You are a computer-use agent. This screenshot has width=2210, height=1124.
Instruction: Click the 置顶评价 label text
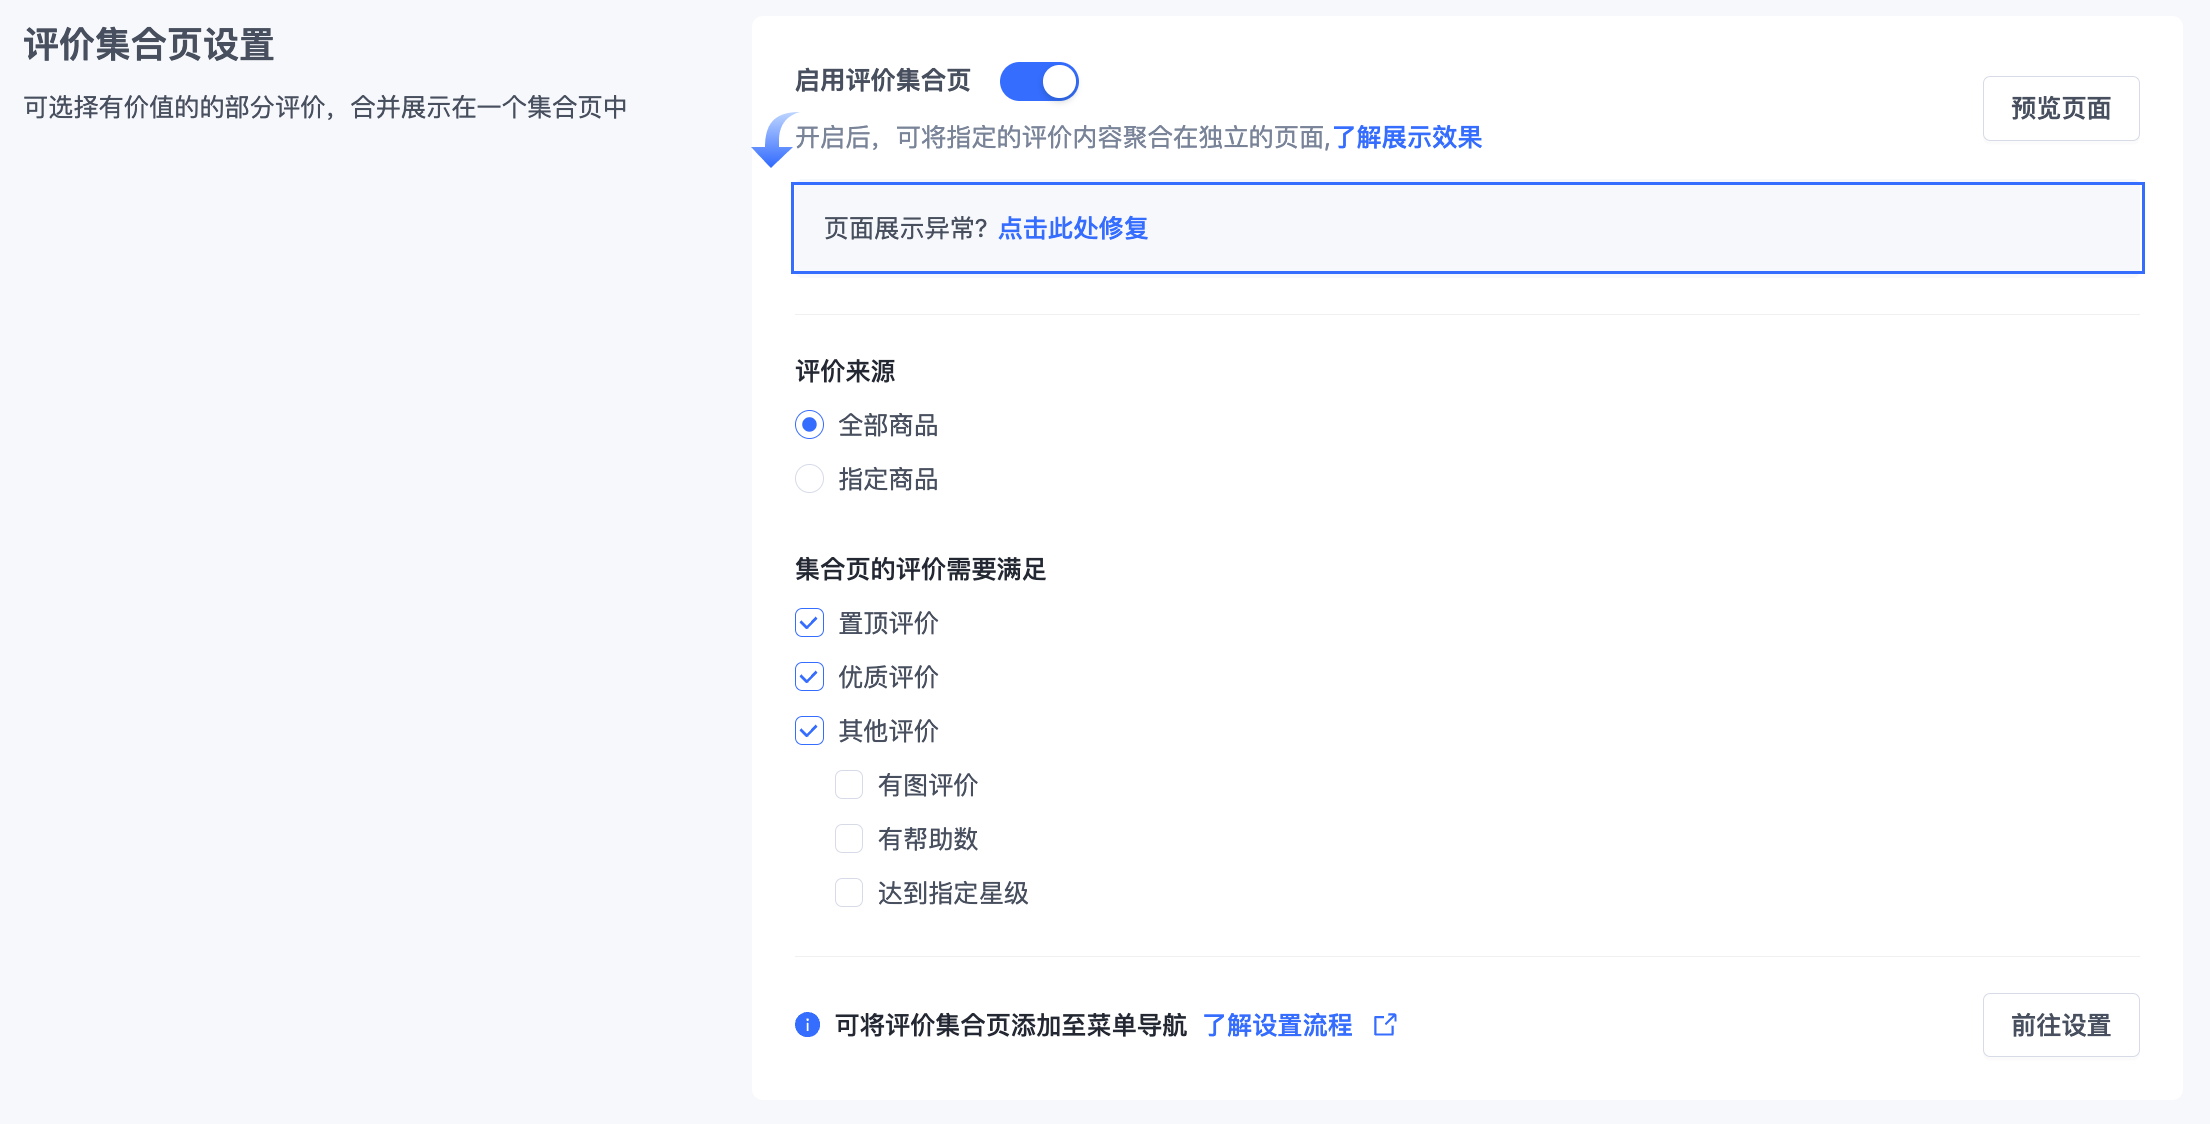(887, 622)
